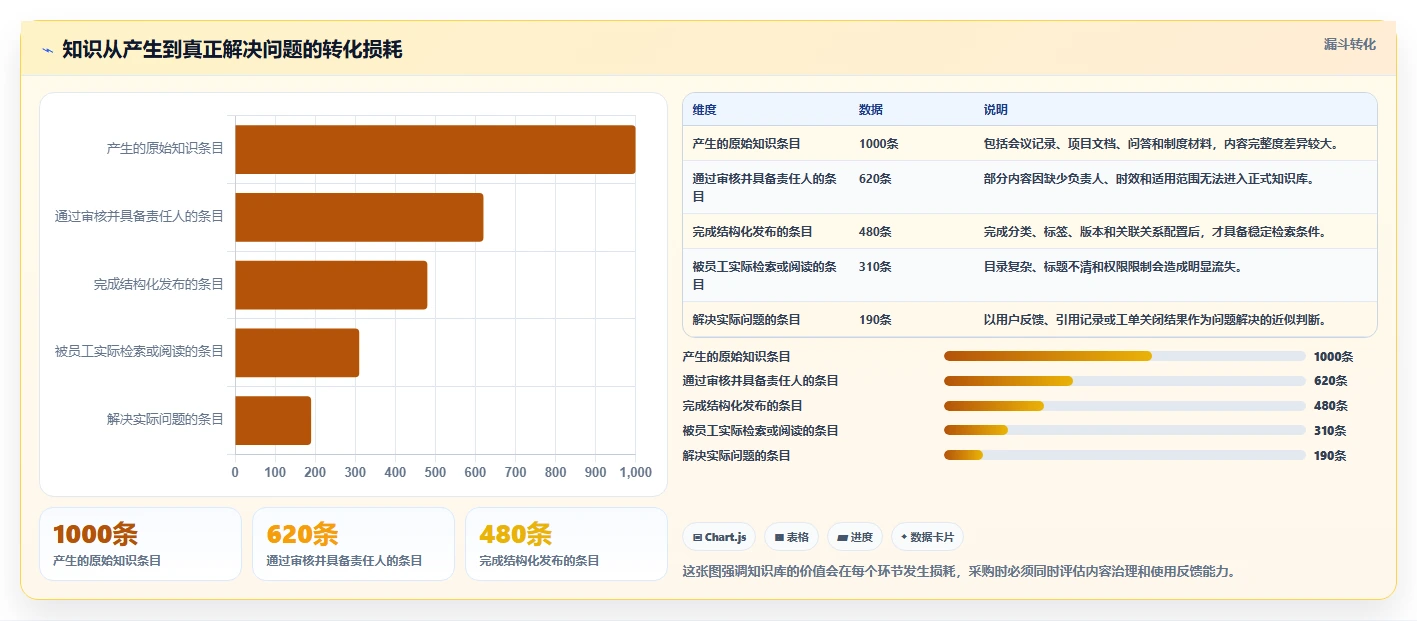The width and height of the screenshot is (1417, 621).
Task: Click the 190条 progress bar
Action: point(1125,455)
